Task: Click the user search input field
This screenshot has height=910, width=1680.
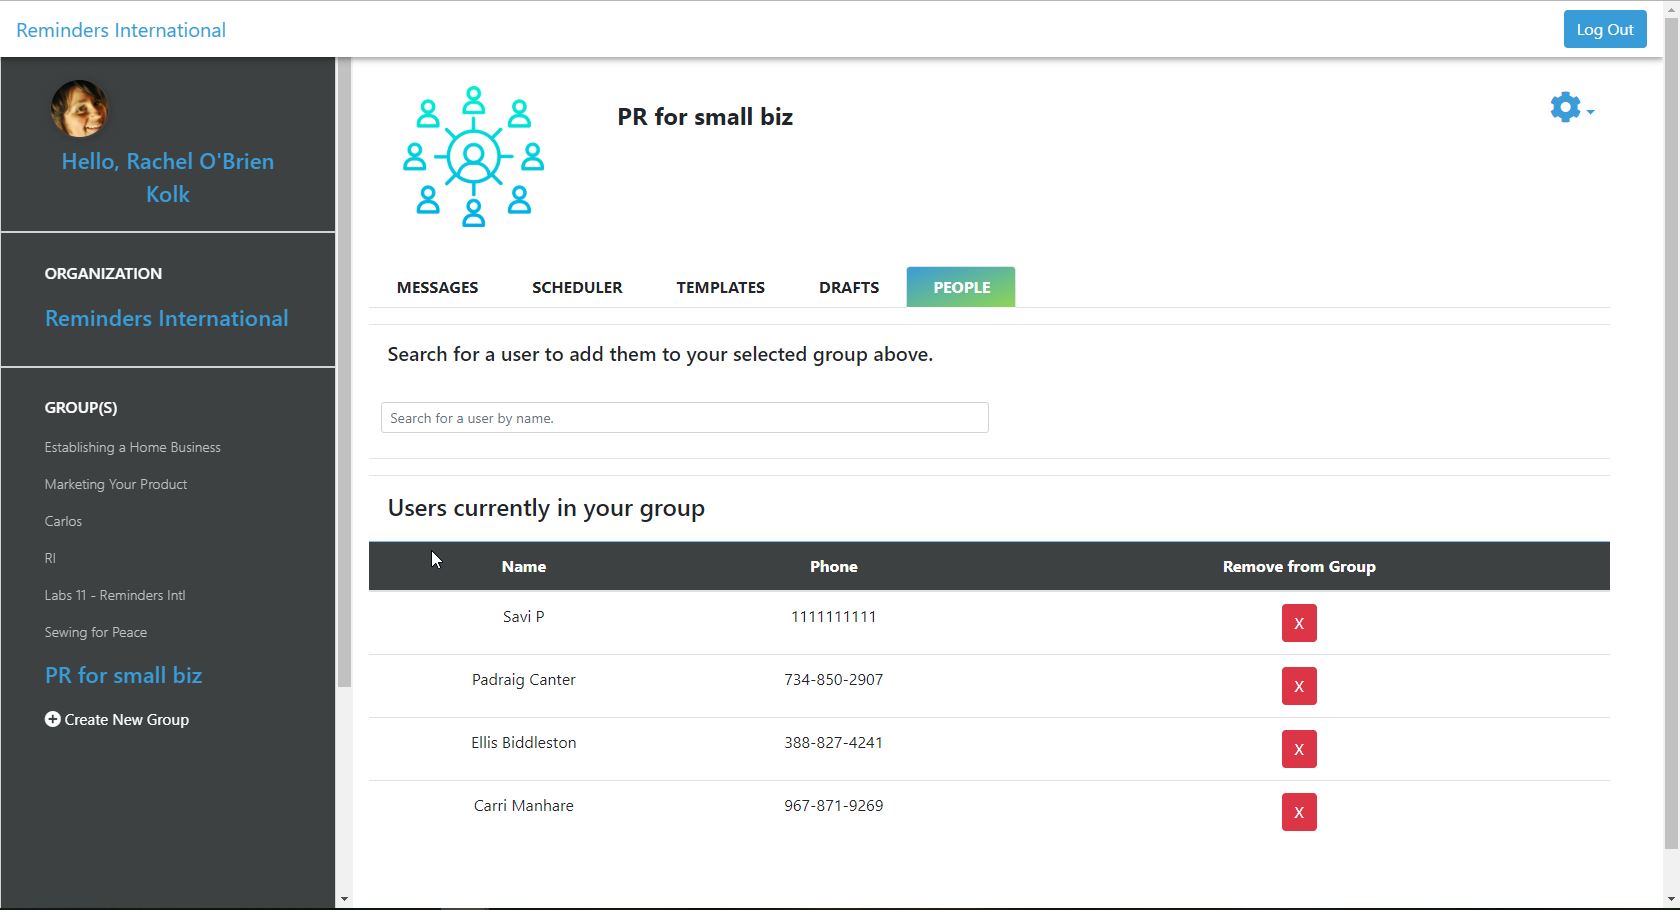Action: pos(684,417)
